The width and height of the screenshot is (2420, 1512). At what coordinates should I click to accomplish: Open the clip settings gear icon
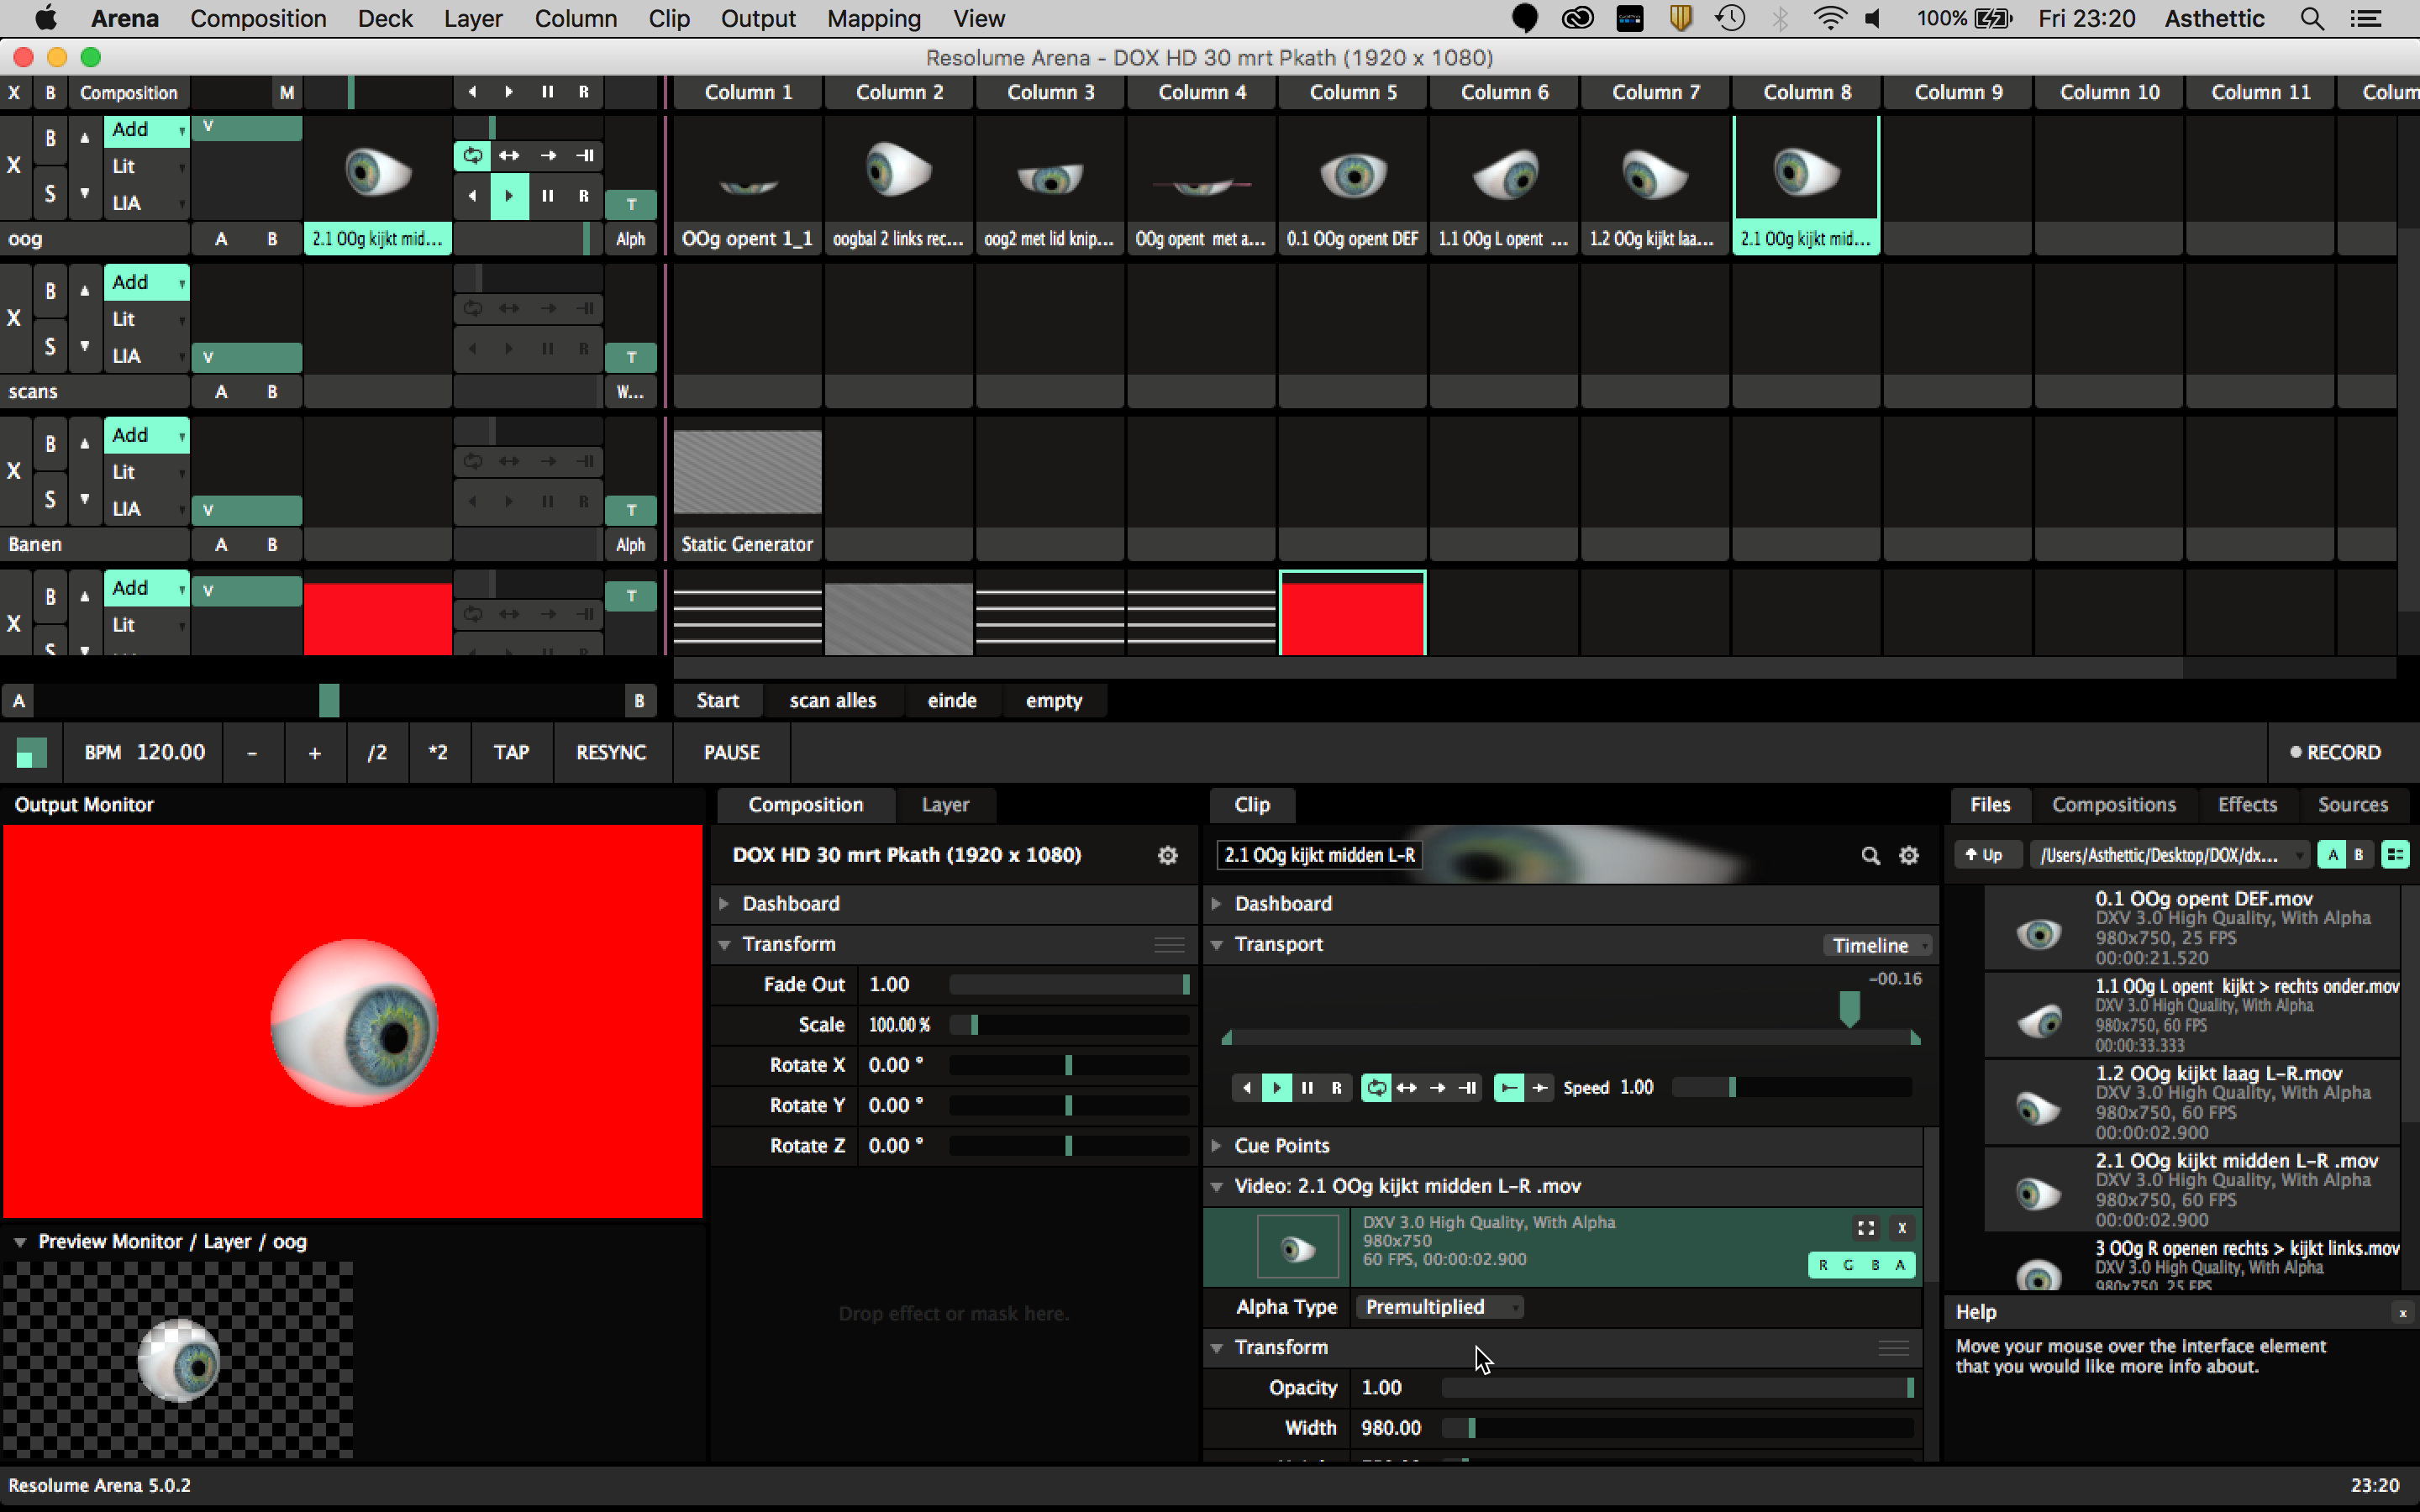1908,855
